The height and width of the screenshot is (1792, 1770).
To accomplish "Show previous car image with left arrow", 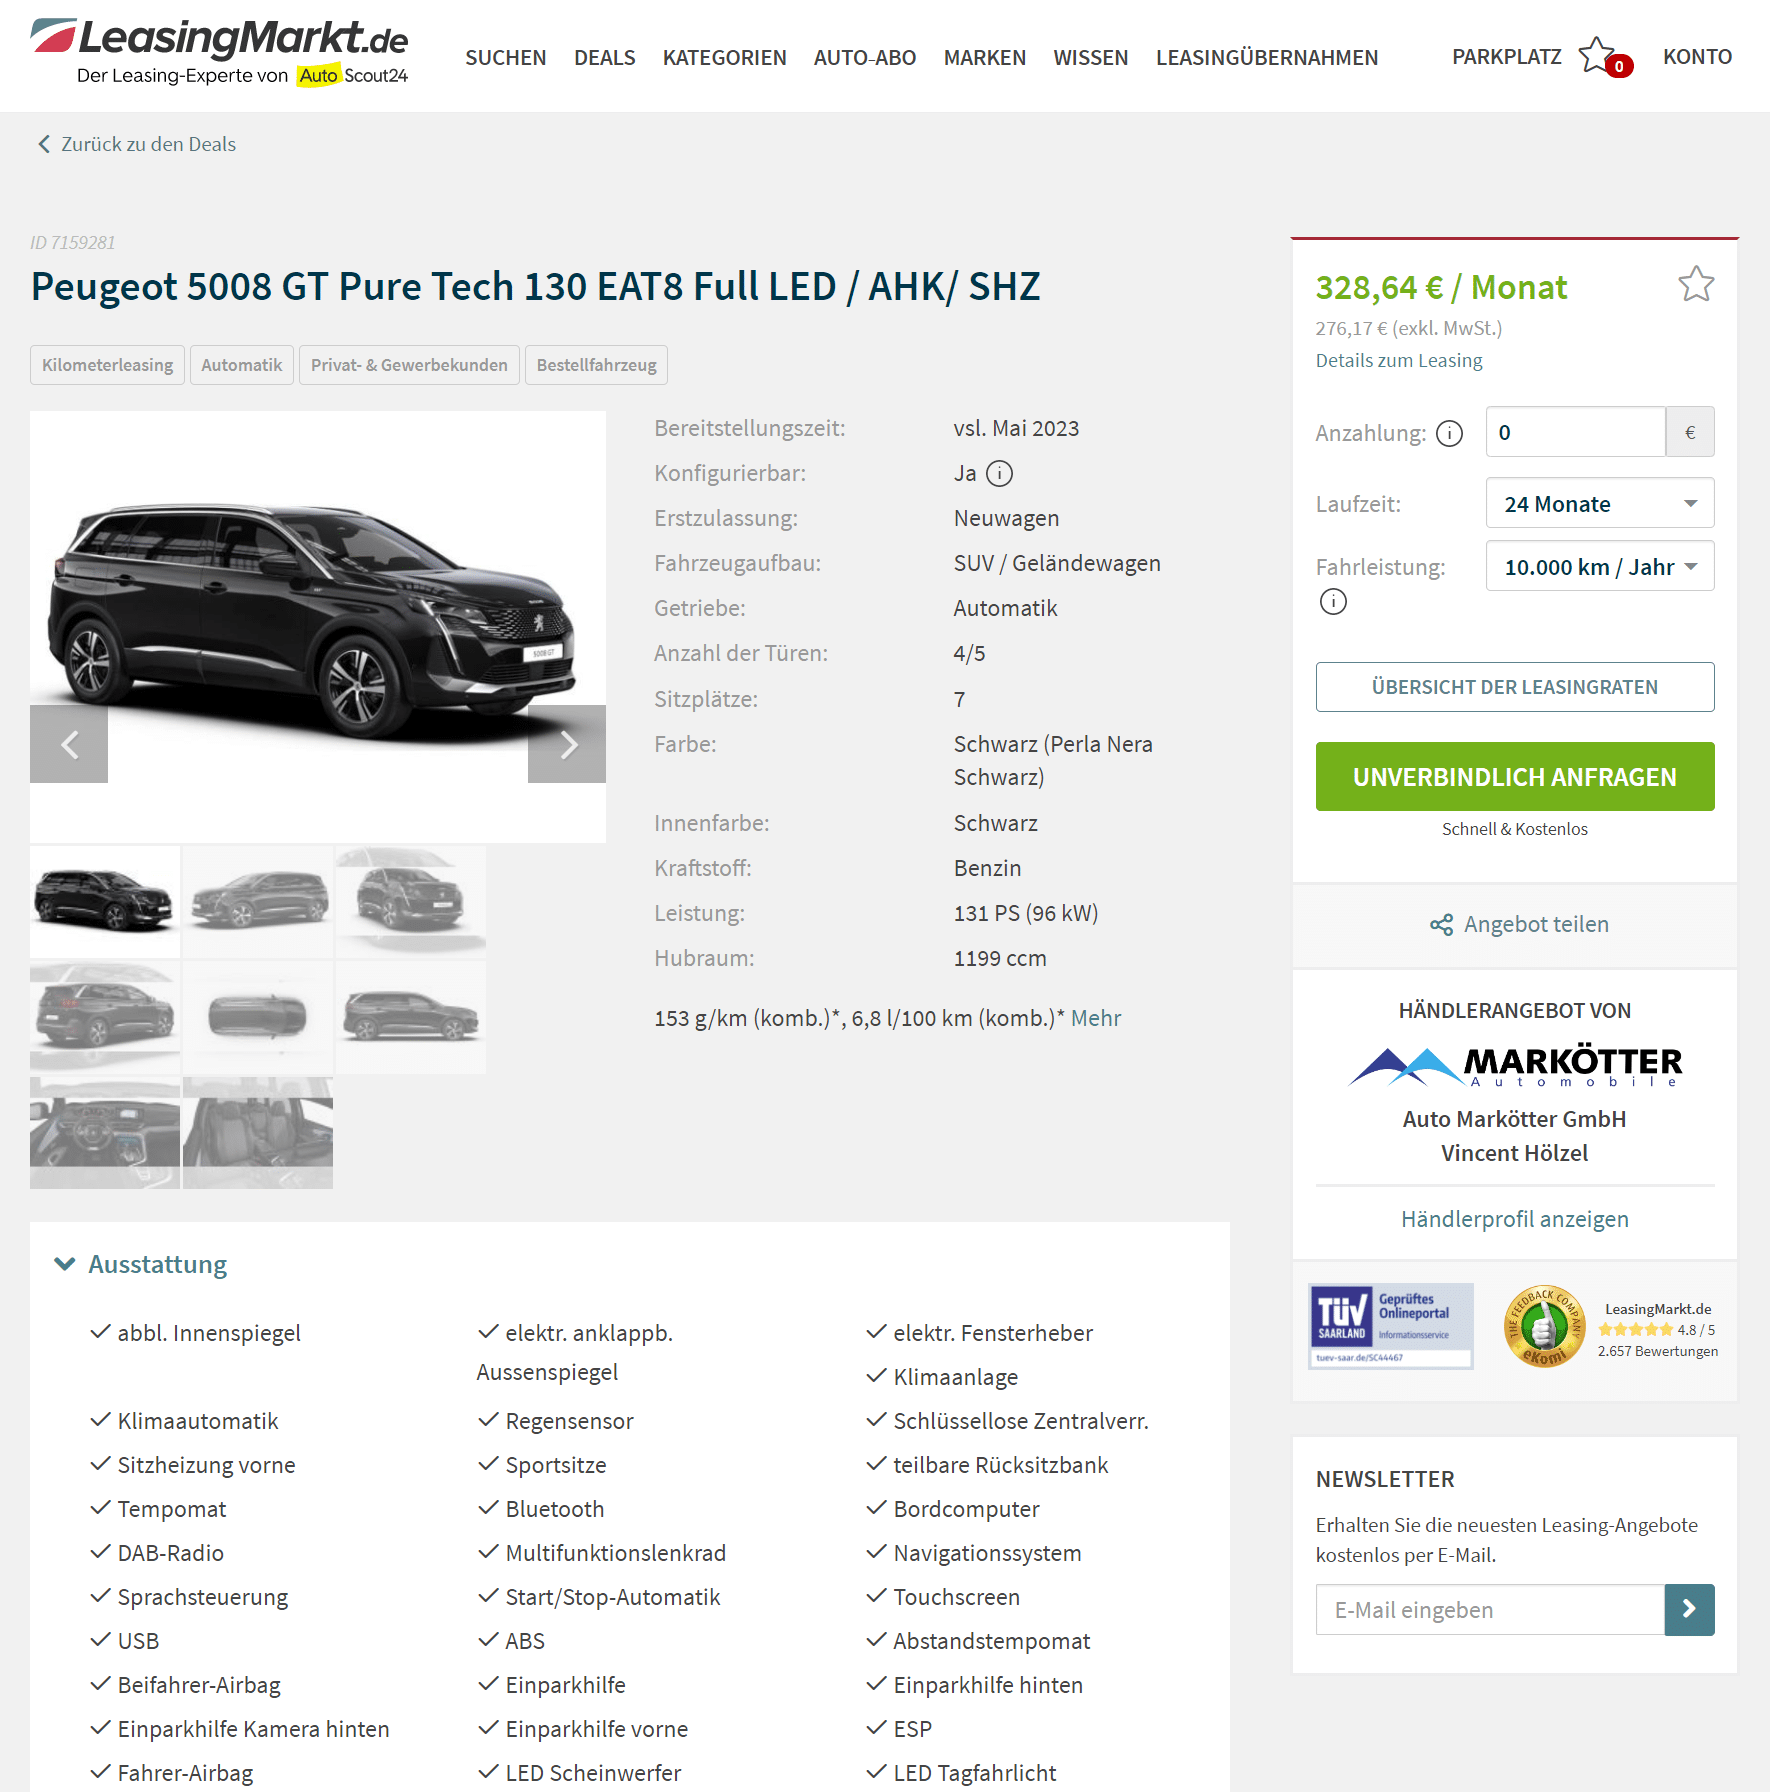I will tap(69, 744).
